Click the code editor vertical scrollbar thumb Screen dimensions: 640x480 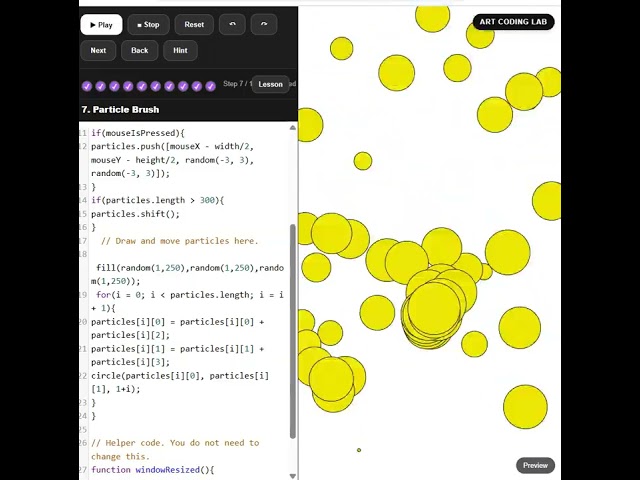pos(293,331)
